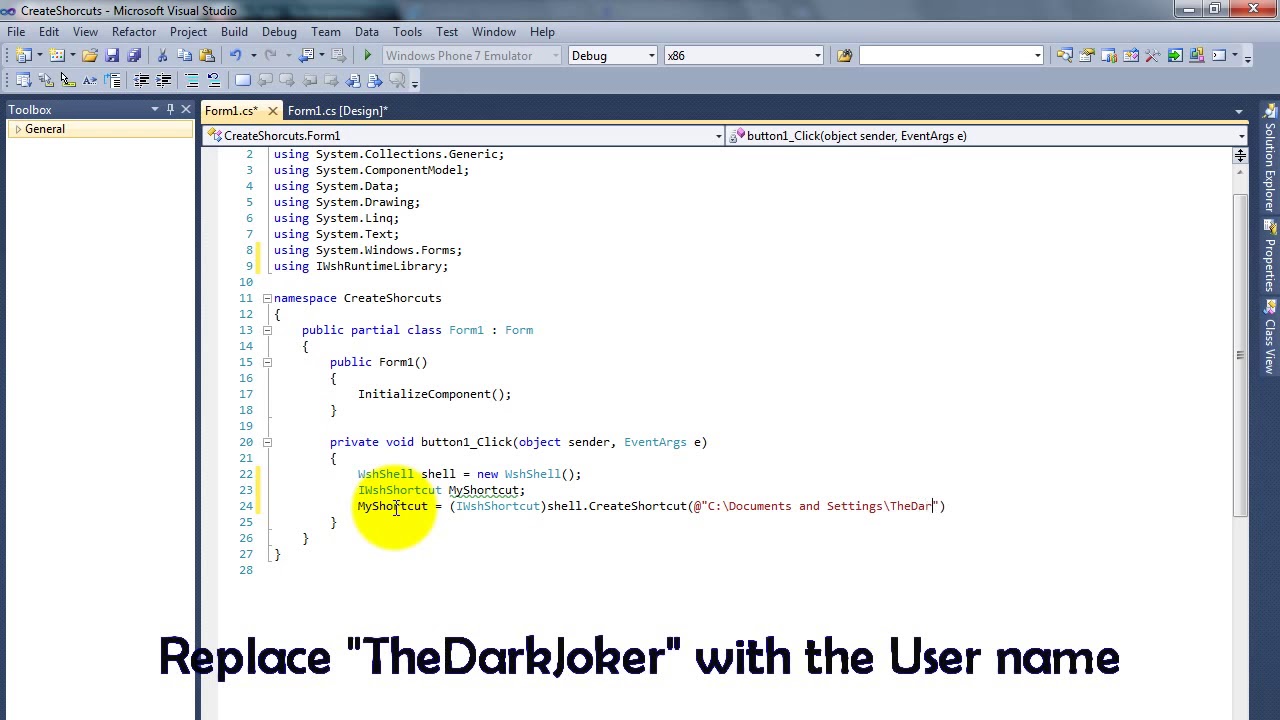
Task: Click the Copy toolbar icon
Action: 184,56
